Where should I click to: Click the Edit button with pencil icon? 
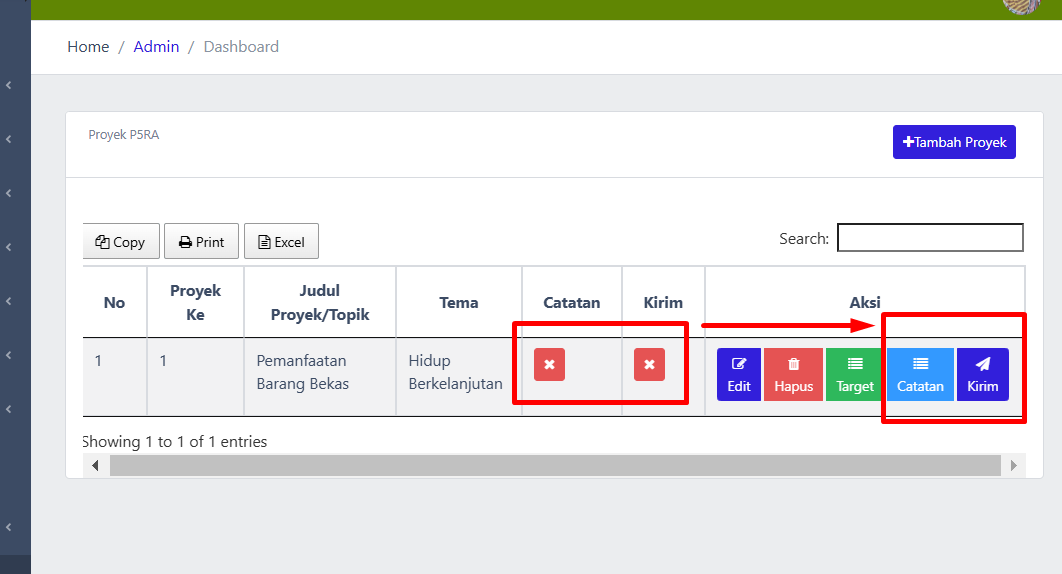pos(739,375)
